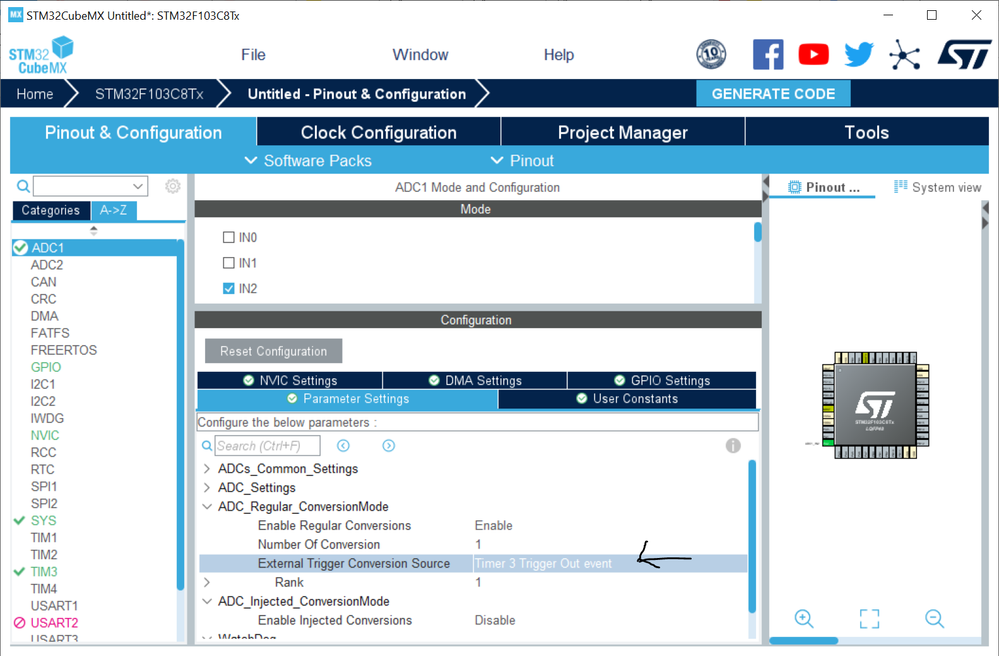Switch to System view
The height and width of the screenshot is (656, 999).
[937, 187]
